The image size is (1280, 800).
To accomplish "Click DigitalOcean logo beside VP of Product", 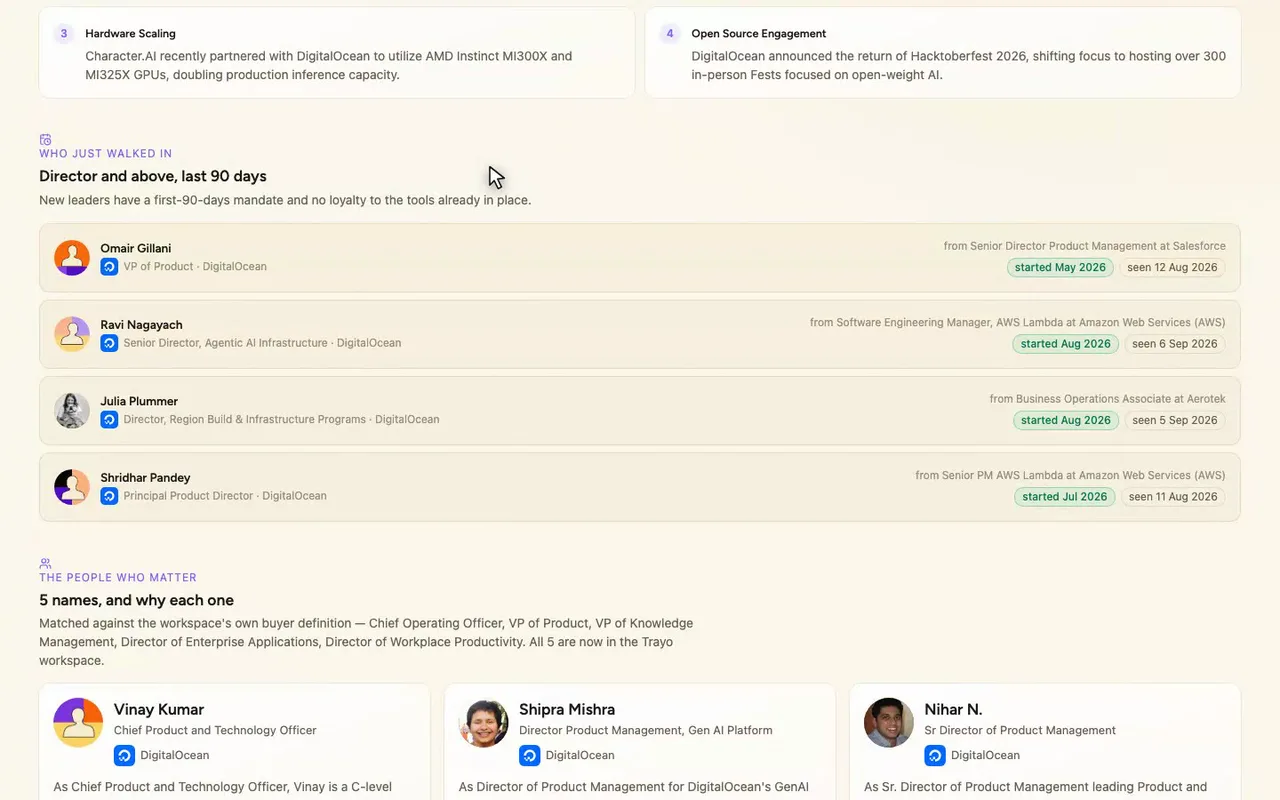I will (x=109, y=267).
